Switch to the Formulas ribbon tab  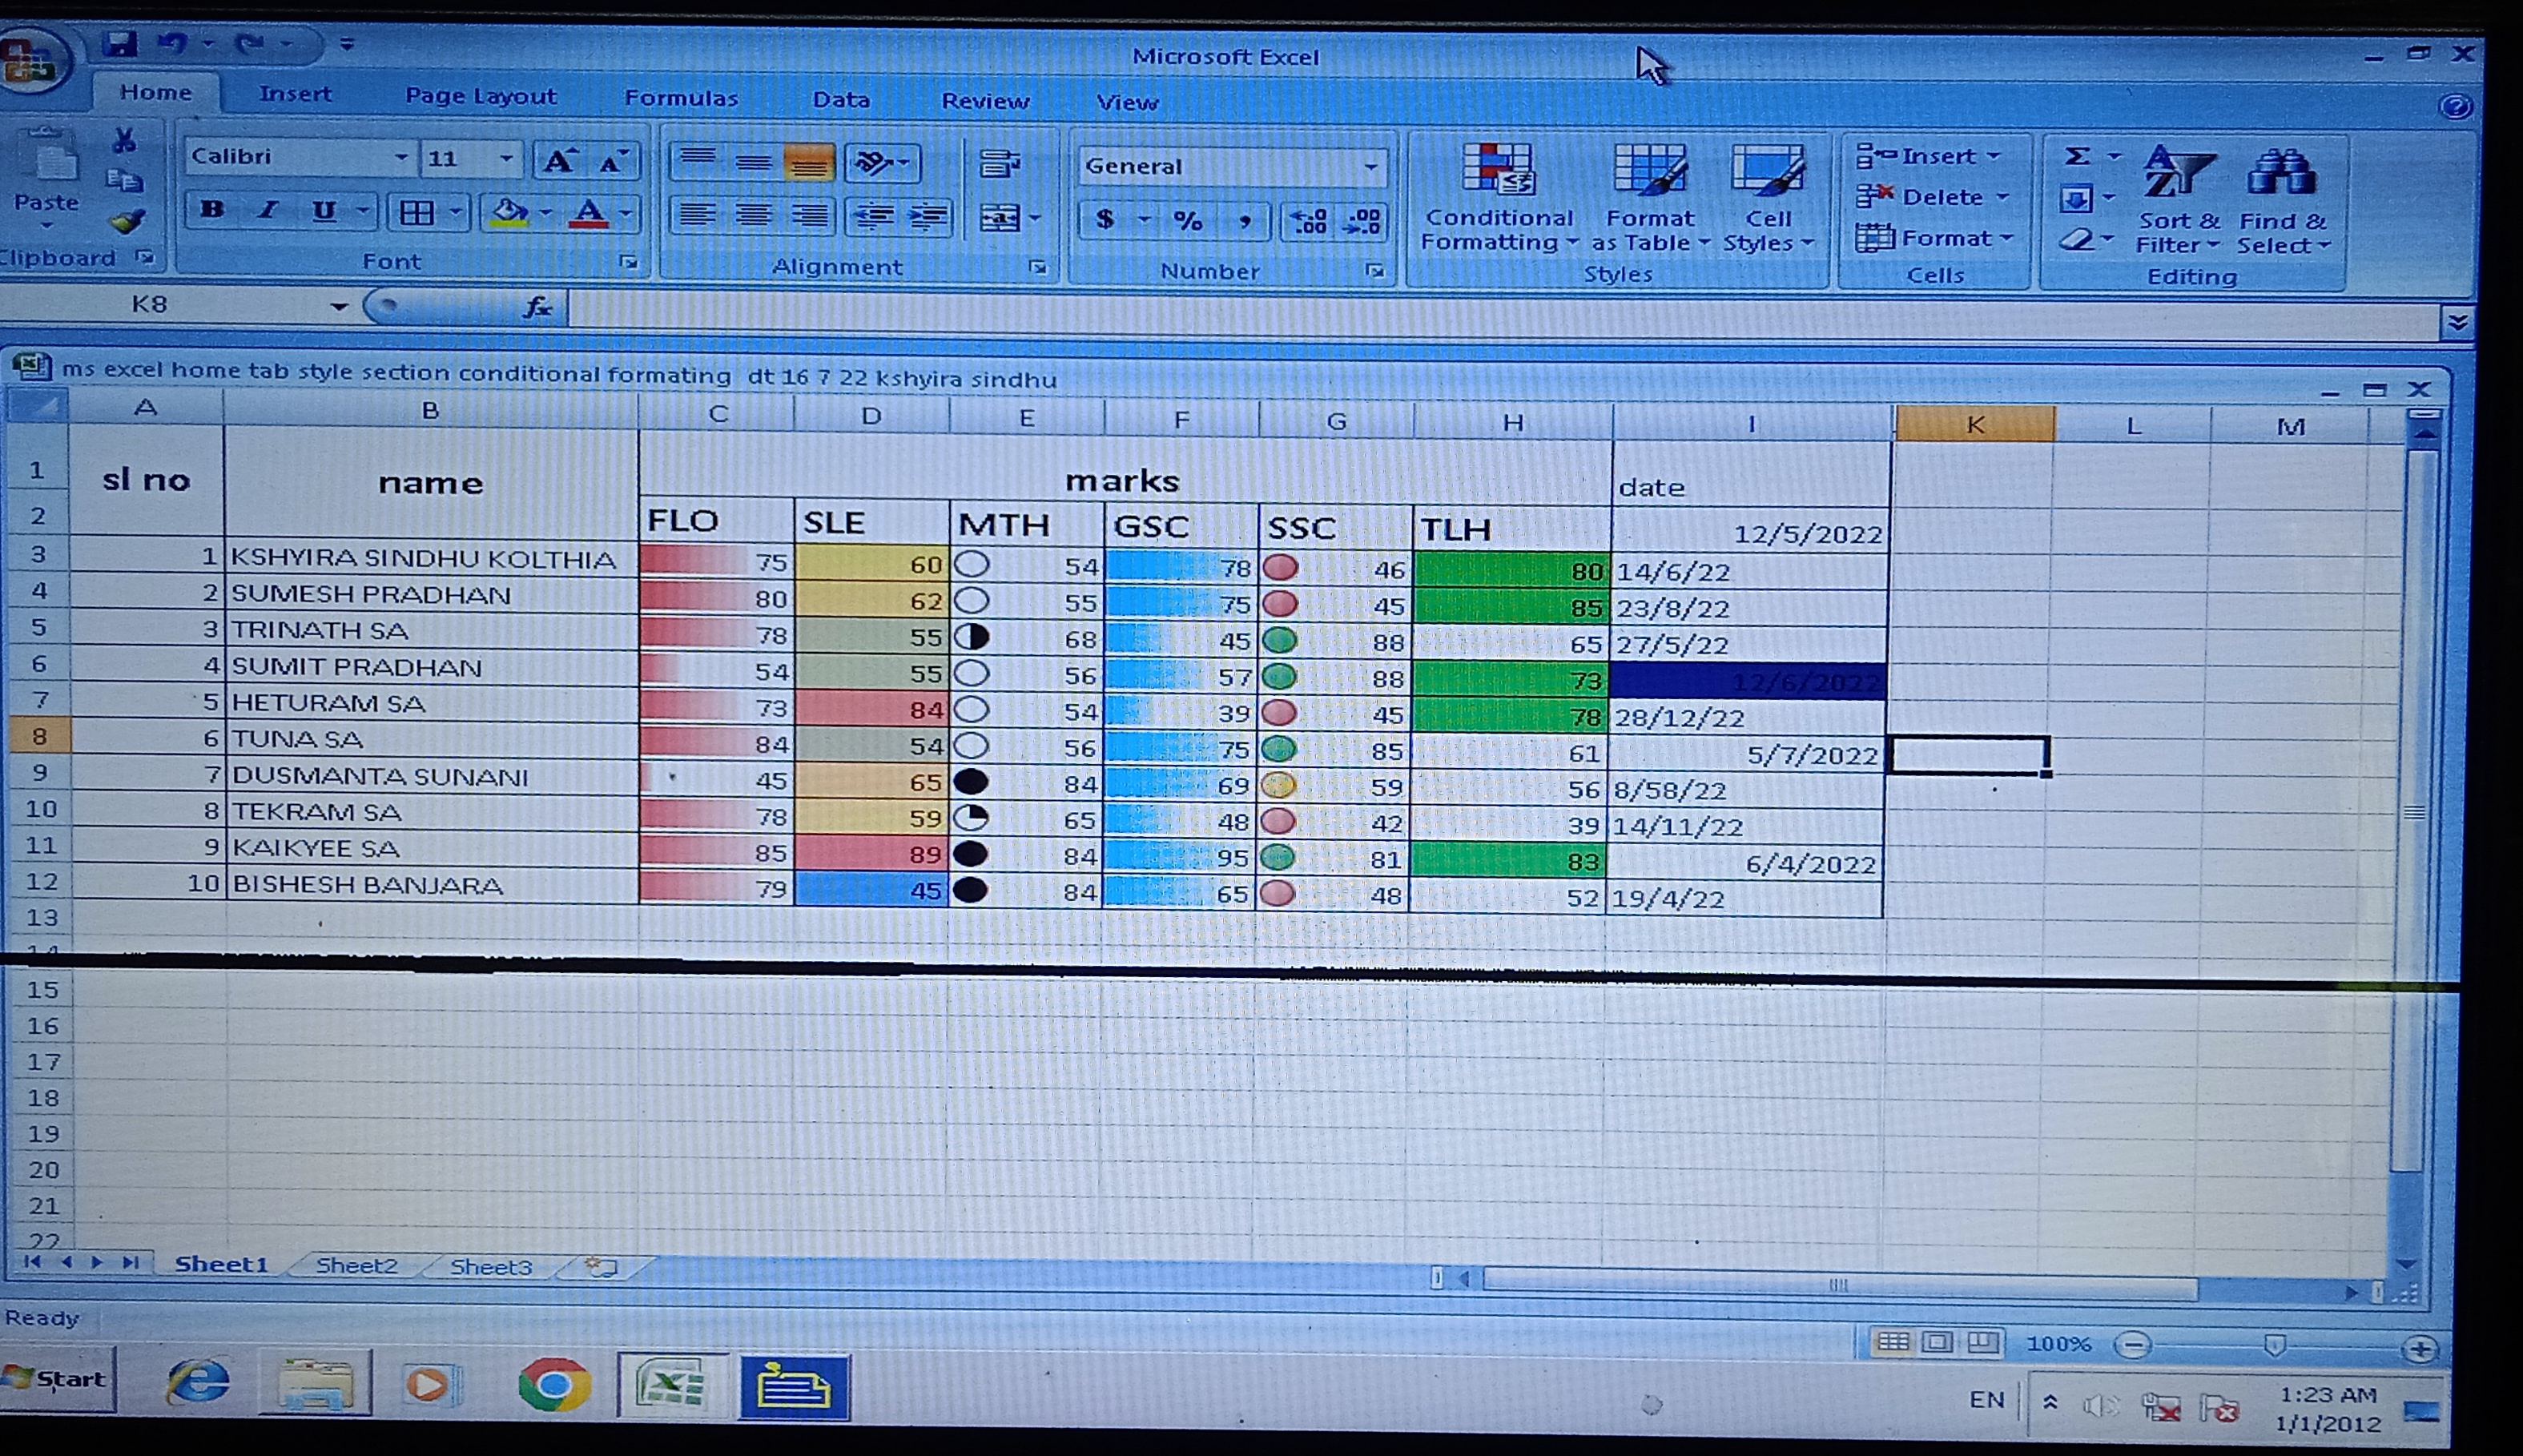(x=680, y=98)
